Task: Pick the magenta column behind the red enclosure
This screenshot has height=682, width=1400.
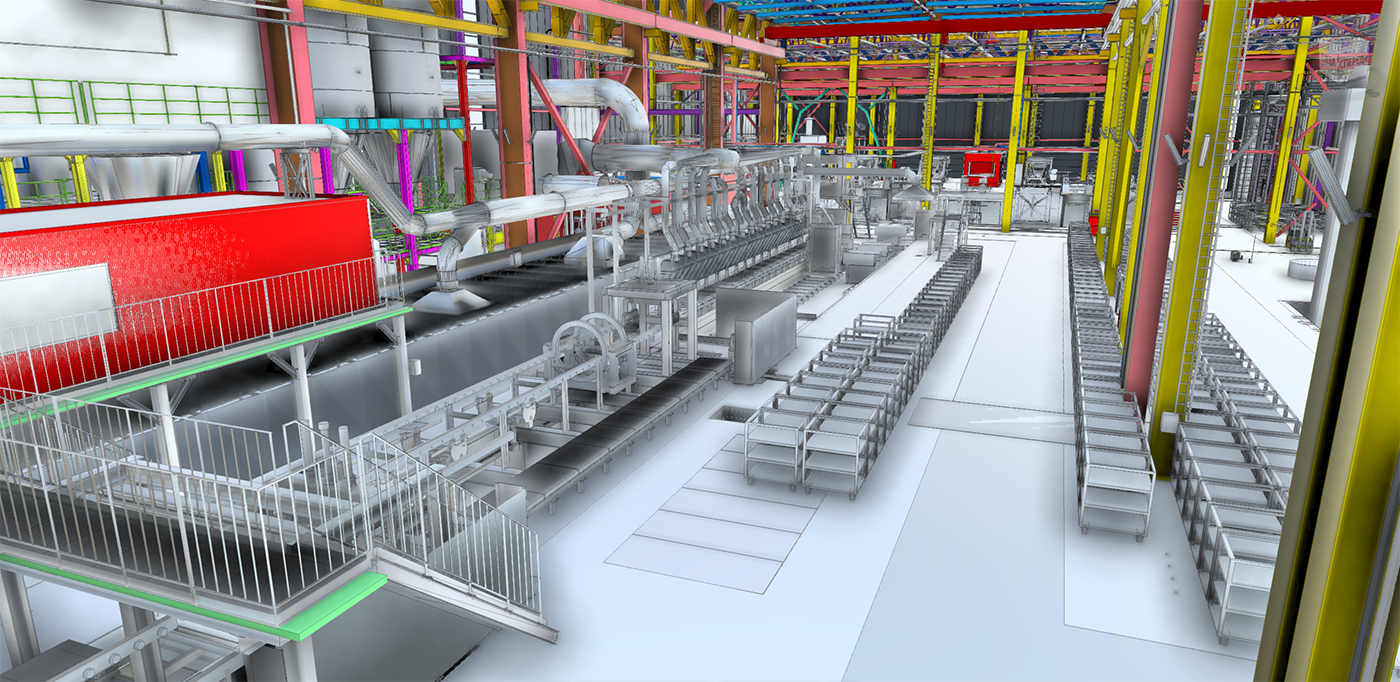Action: 405,200
